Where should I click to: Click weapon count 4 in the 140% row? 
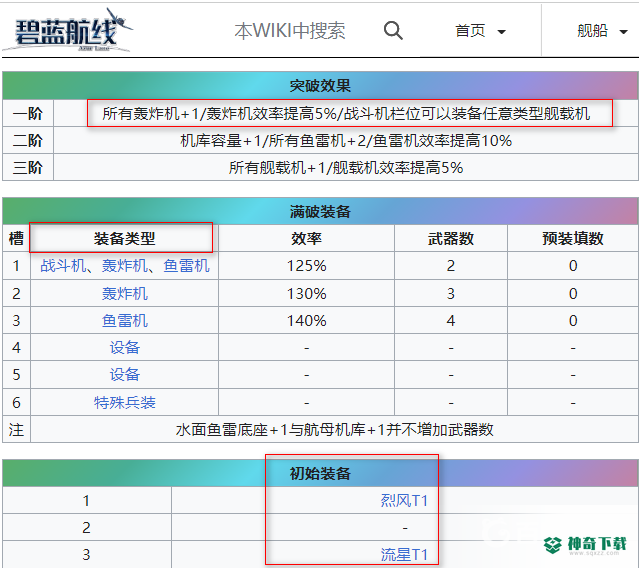[x=451, y=321]
